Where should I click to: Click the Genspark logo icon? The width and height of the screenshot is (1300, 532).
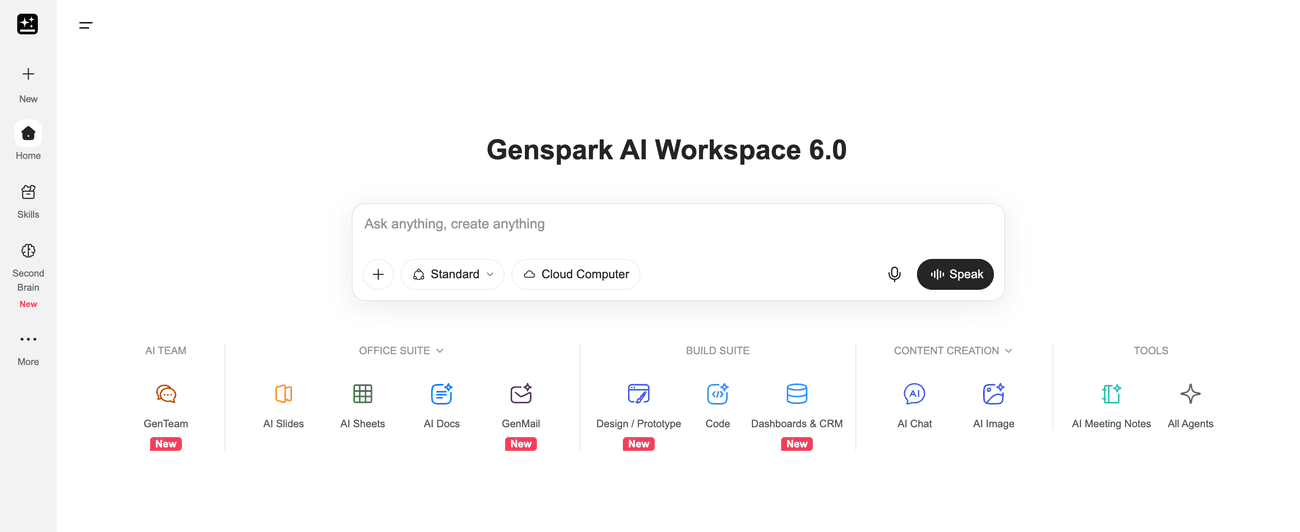[28, 24]
